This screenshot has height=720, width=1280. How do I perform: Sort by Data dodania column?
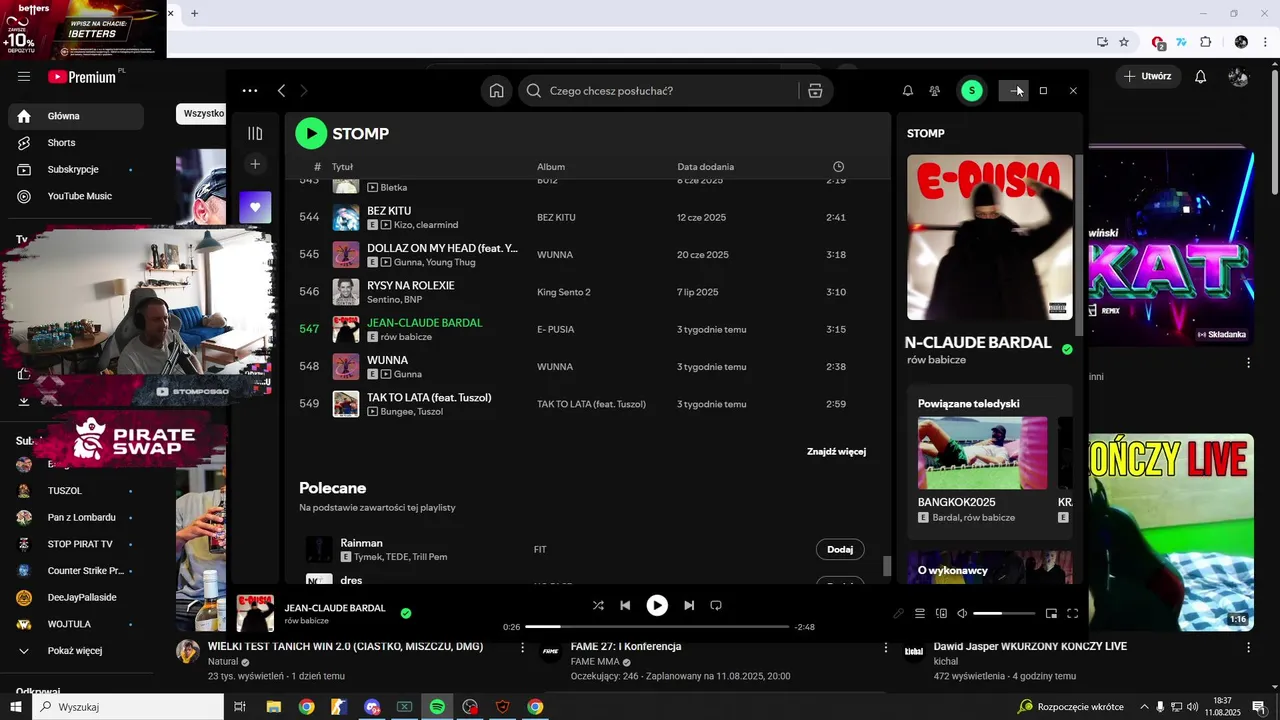[x=705, y=167]
